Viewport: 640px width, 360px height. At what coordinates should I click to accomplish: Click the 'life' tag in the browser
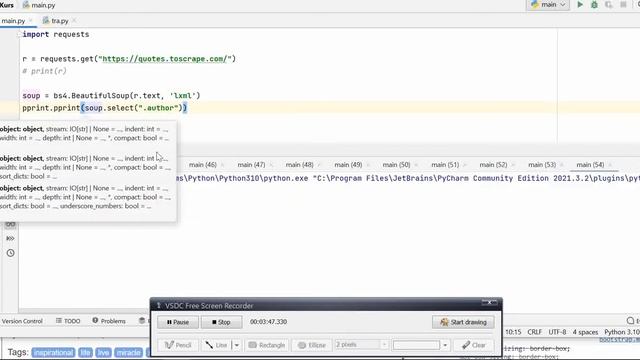point(85,352)
